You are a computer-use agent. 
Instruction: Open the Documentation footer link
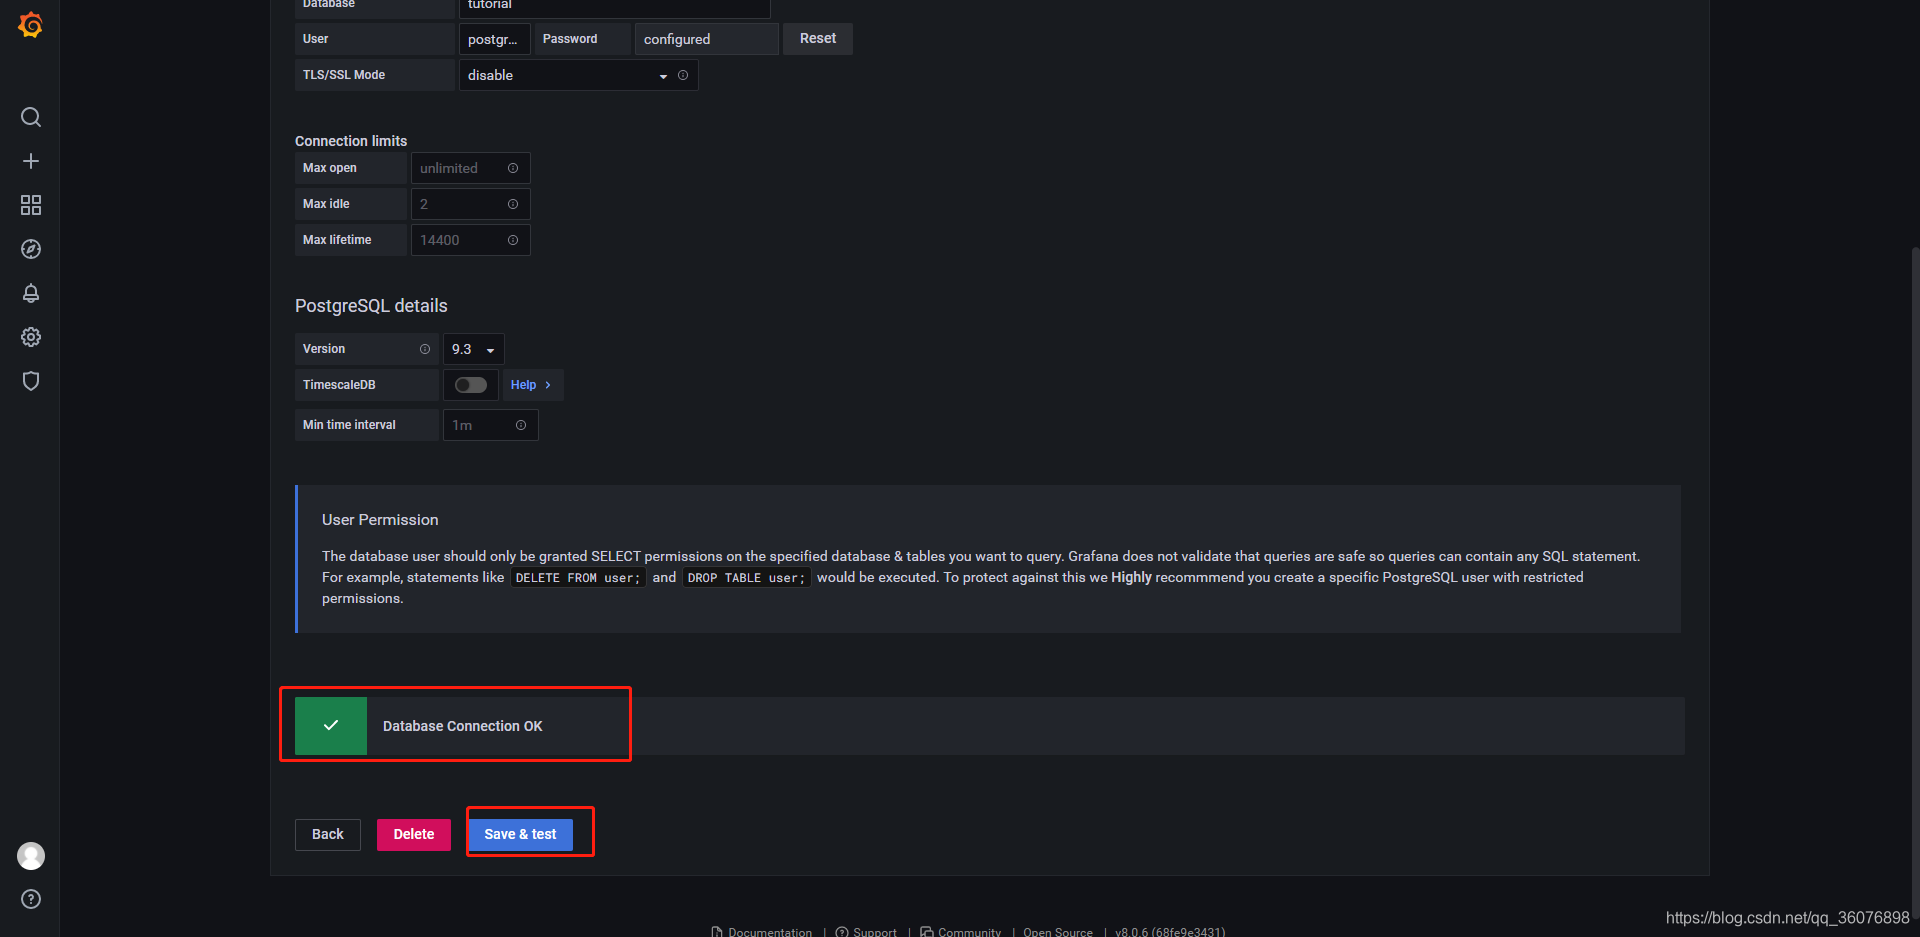(x=762, y=931)
